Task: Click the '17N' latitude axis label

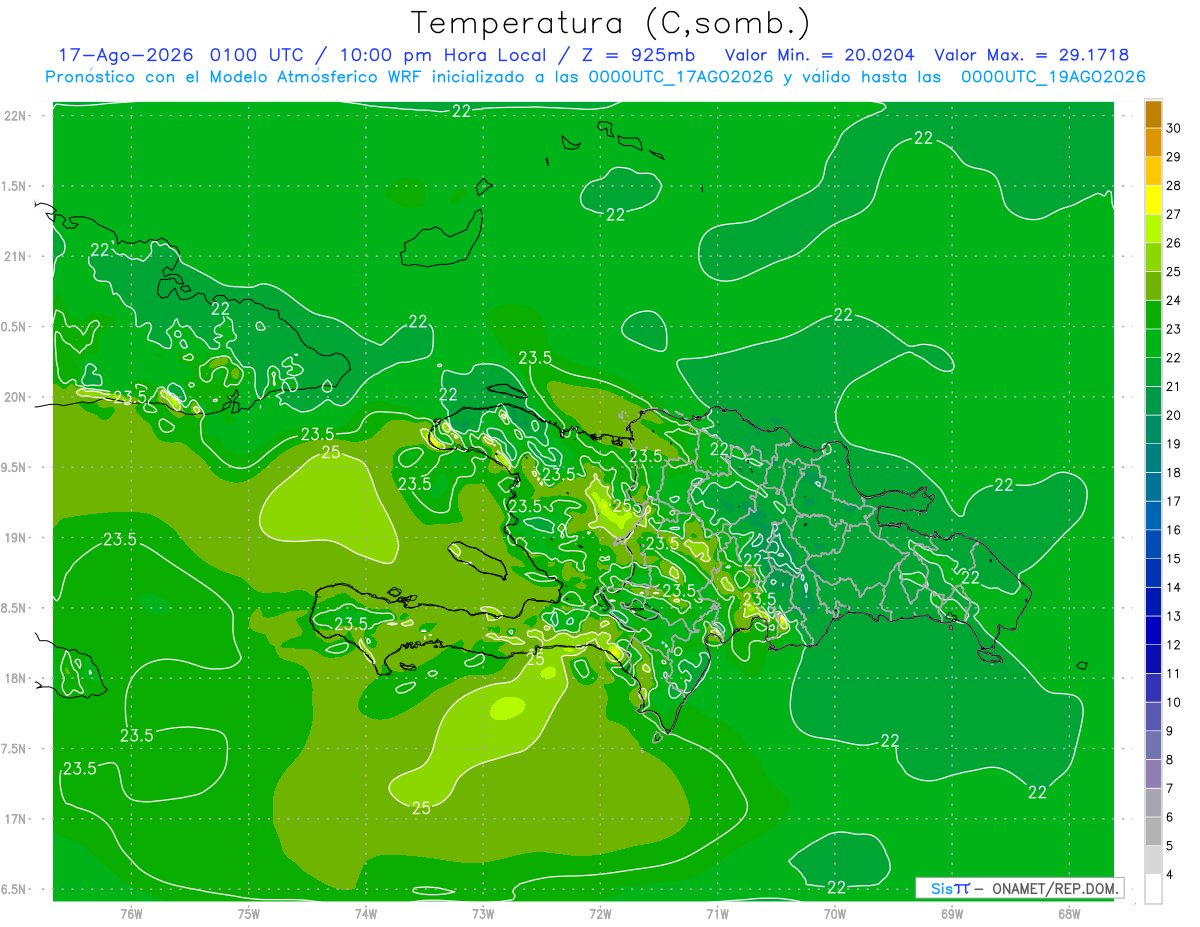Action: pos(16,819)
